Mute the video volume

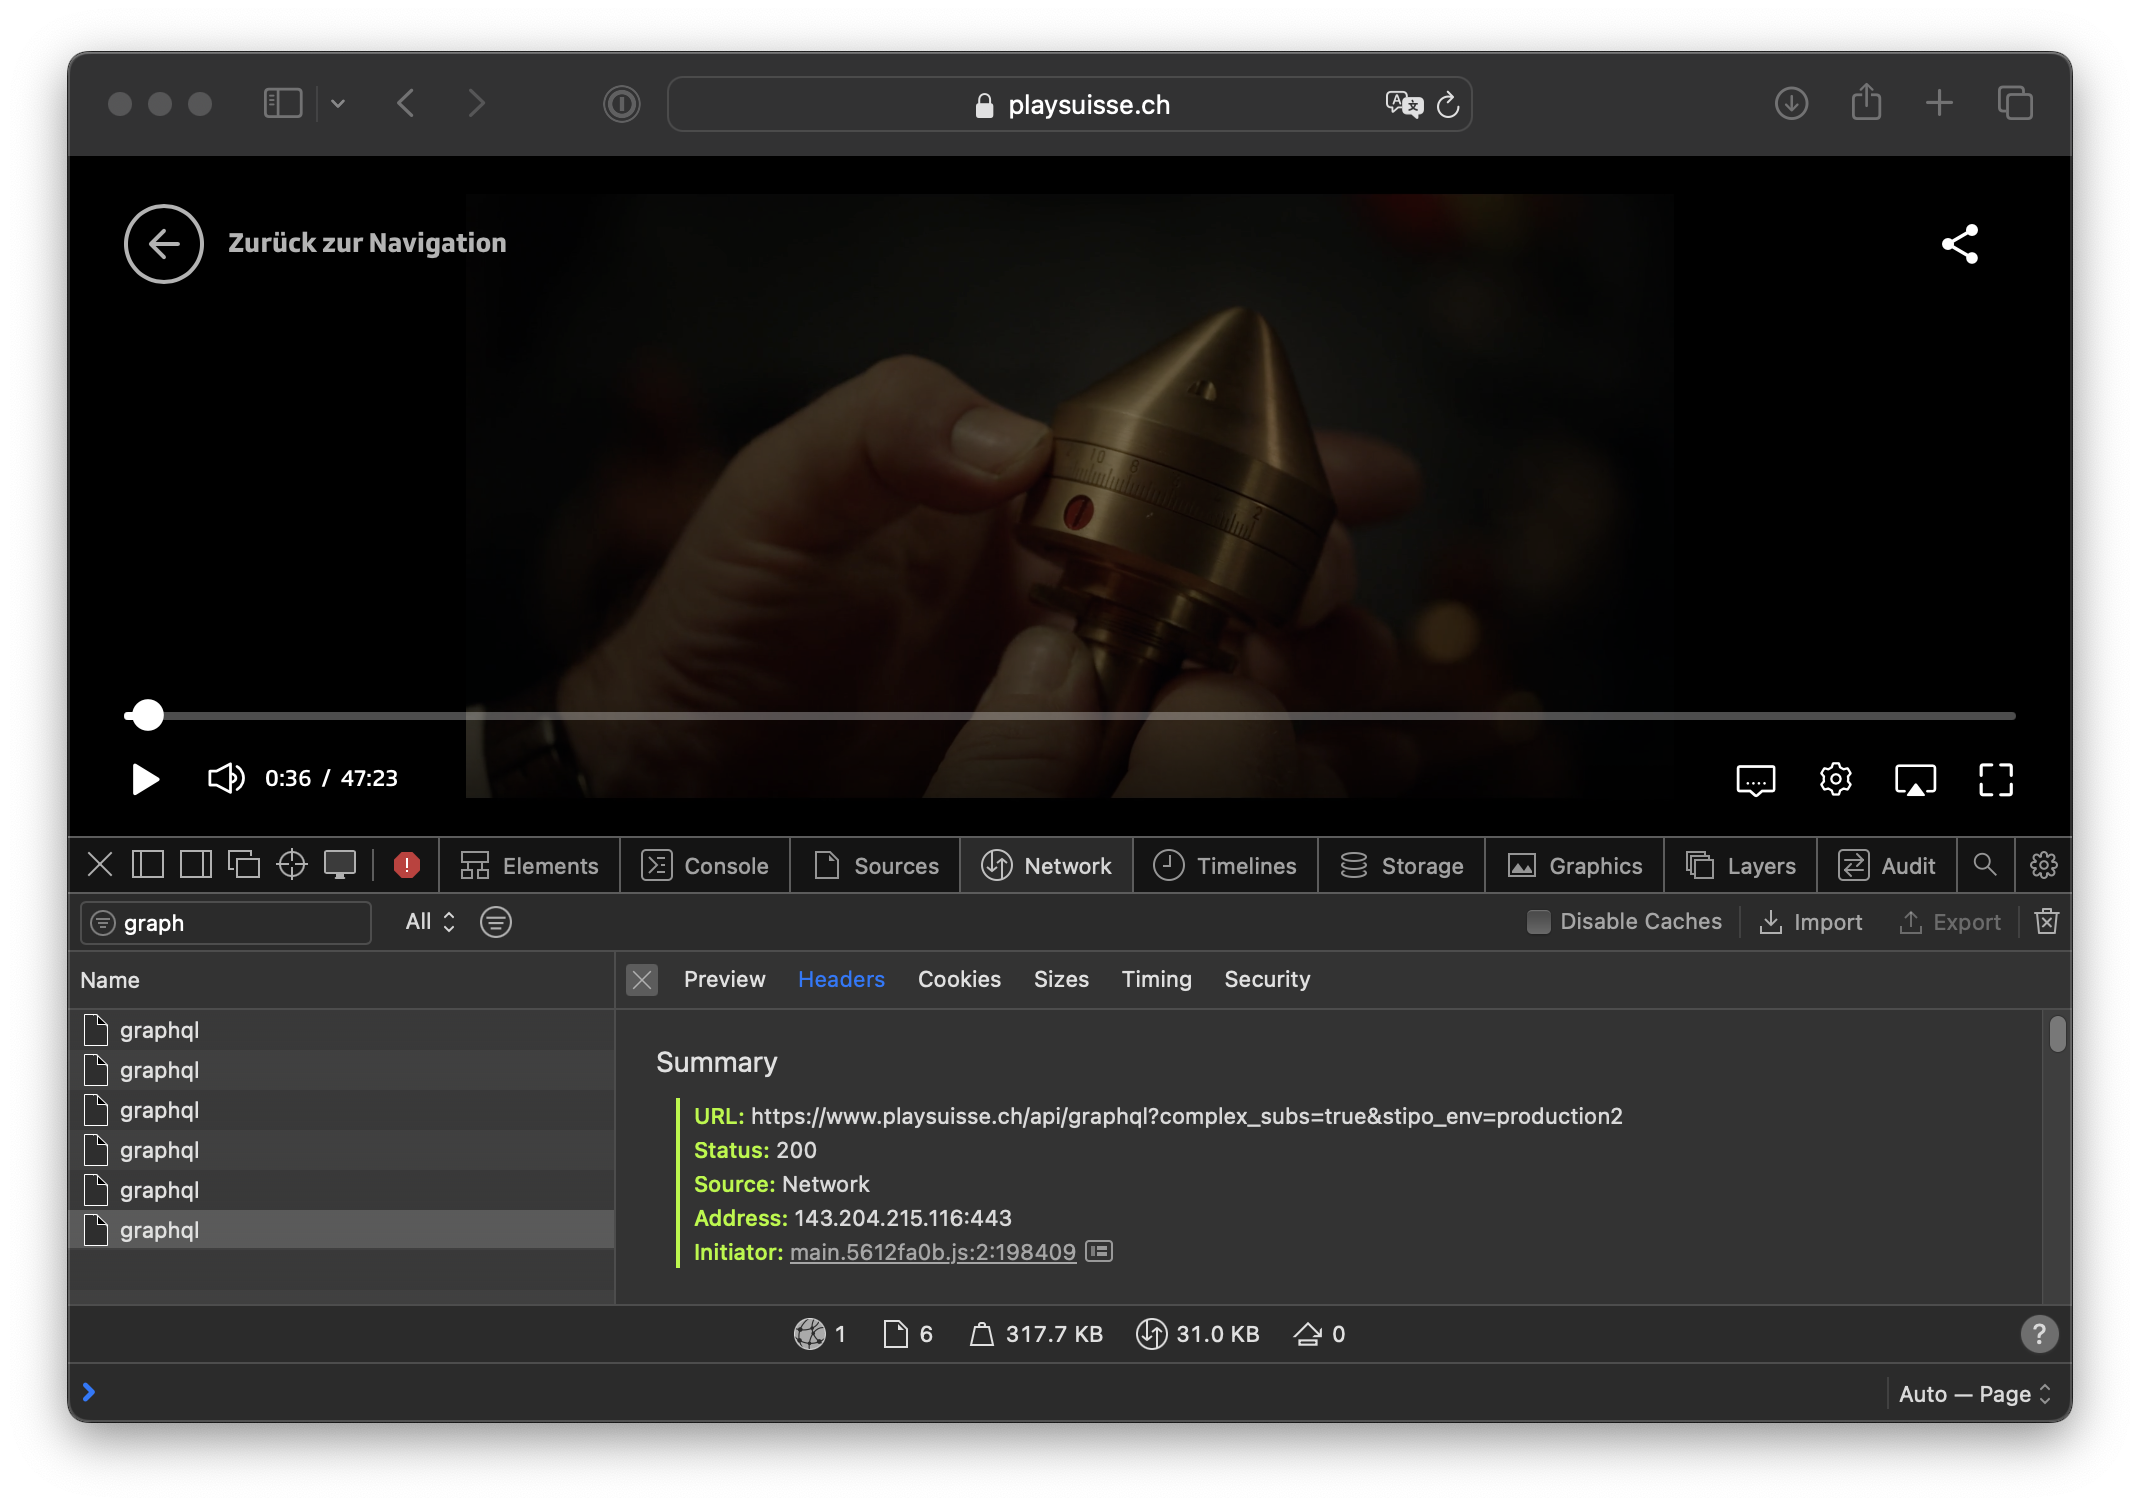pyautogui.click(x=226, y=778)
